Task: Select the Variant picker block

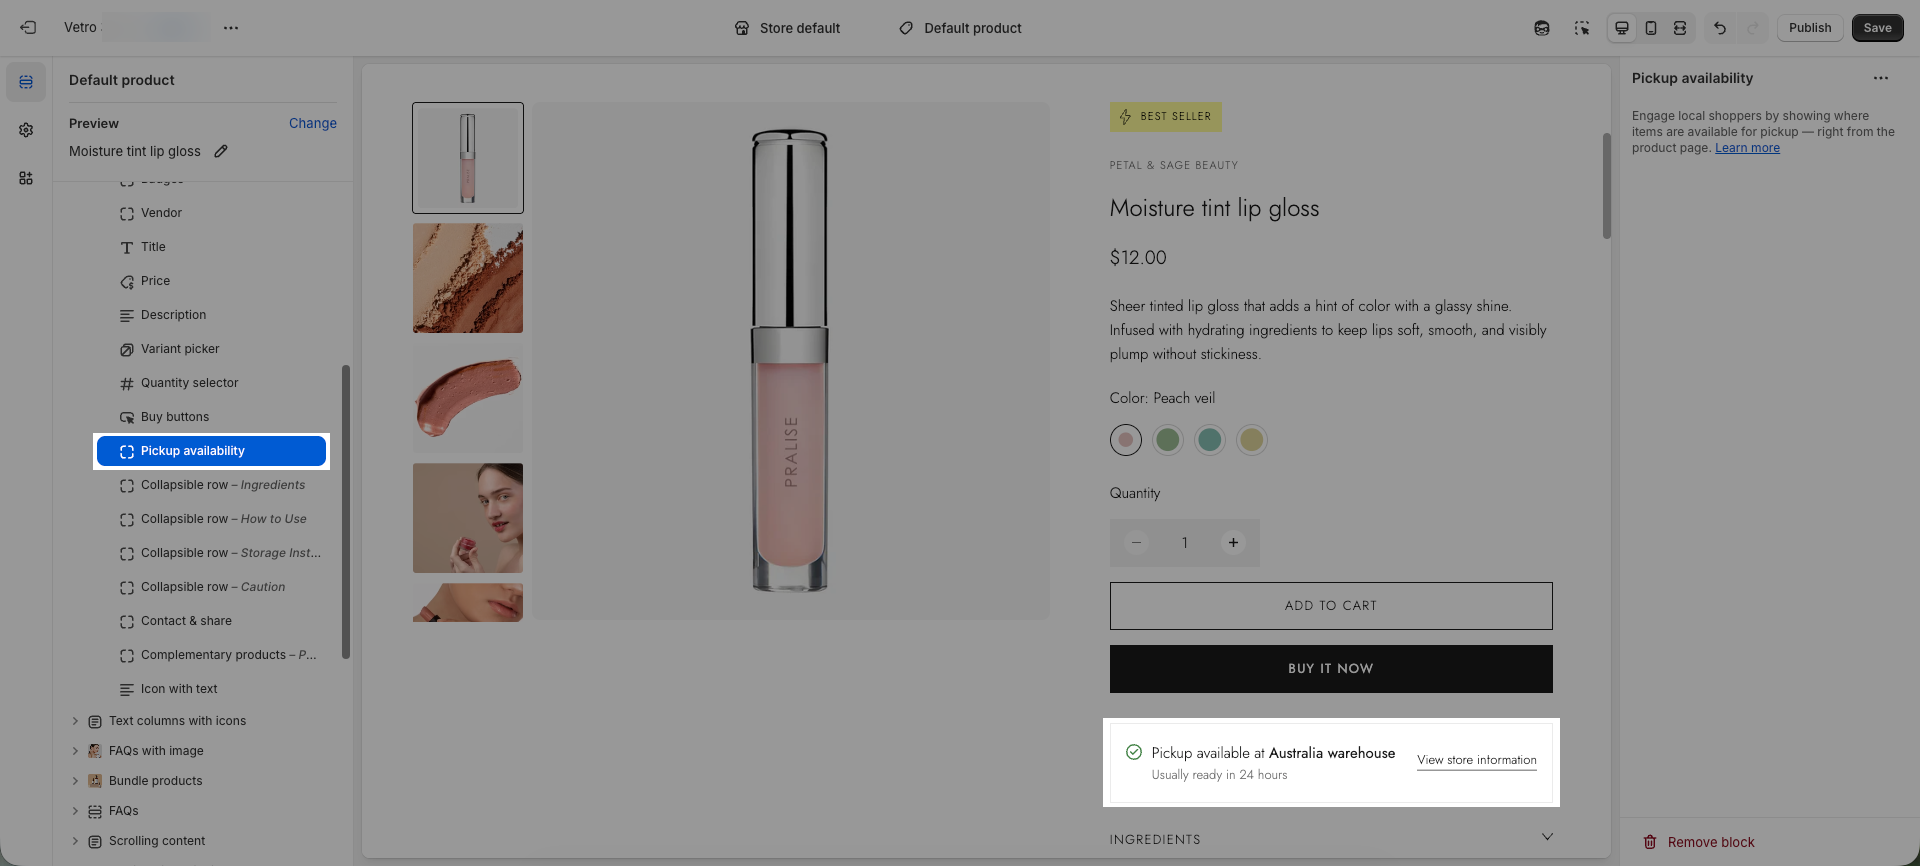Action: click(180, 349)
